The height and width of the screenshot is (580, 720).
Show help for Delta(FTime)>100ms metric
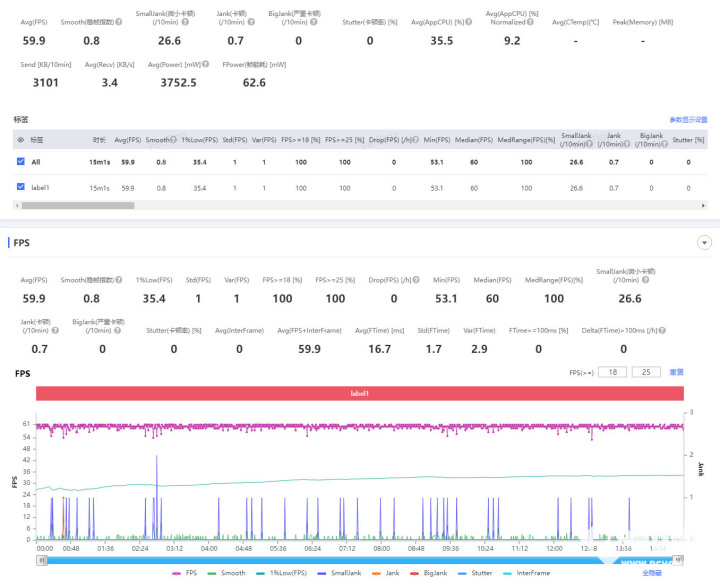tap(658, 330)
